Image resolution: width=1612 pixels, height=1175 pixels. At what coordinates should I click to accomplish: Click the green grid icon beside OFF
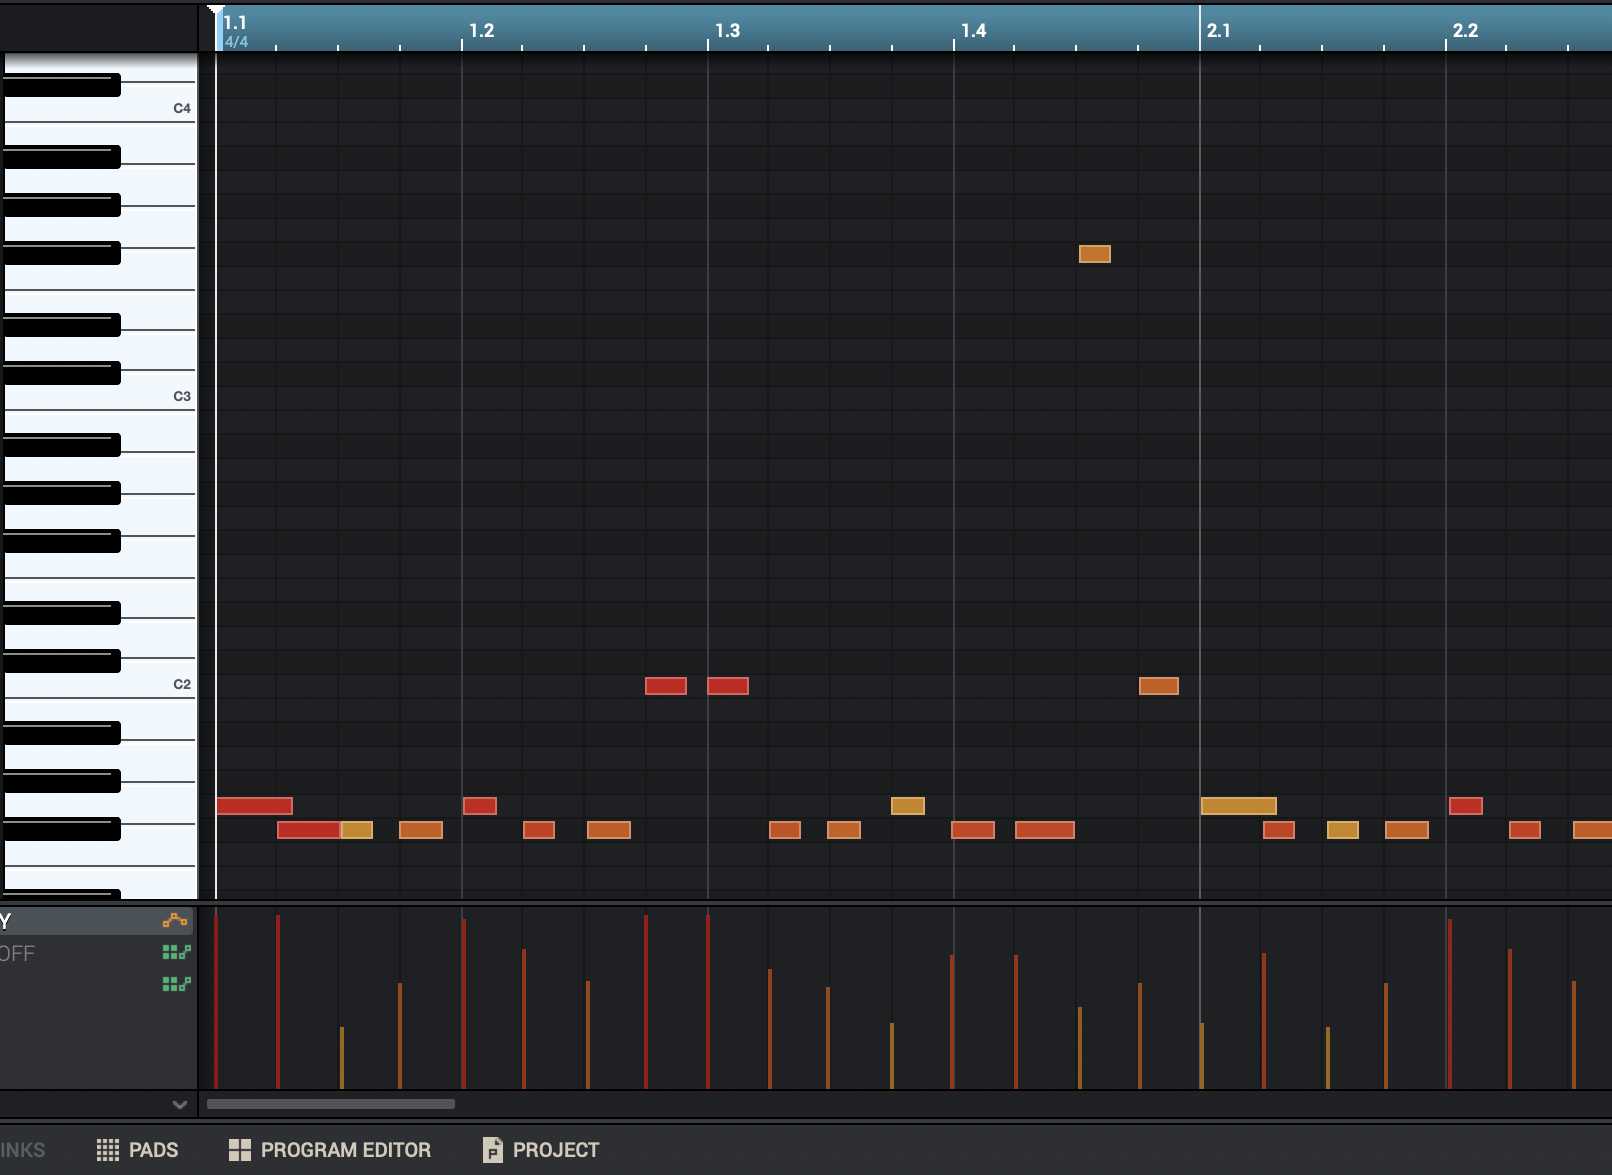click(x=176, y=952)
